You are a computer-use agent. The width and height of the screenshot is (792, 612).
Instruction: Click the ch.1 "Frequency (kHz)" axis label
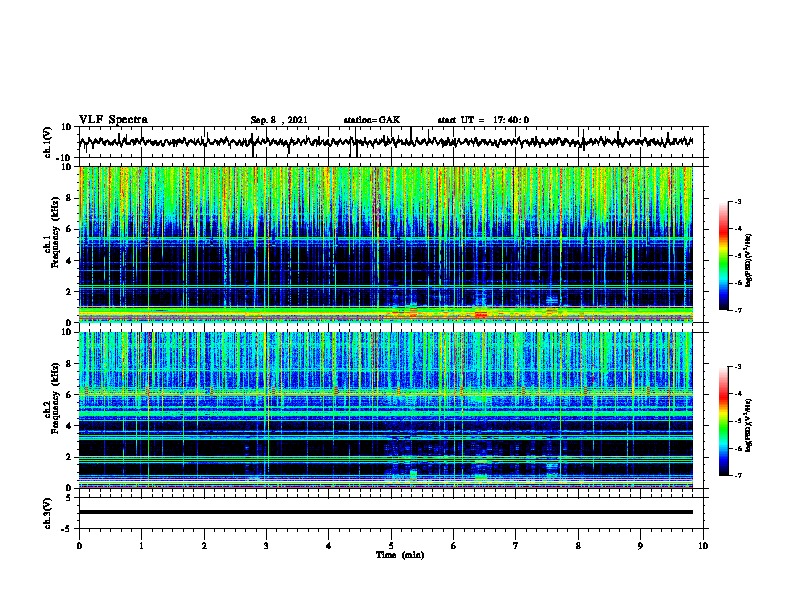[x=55, y=233]
